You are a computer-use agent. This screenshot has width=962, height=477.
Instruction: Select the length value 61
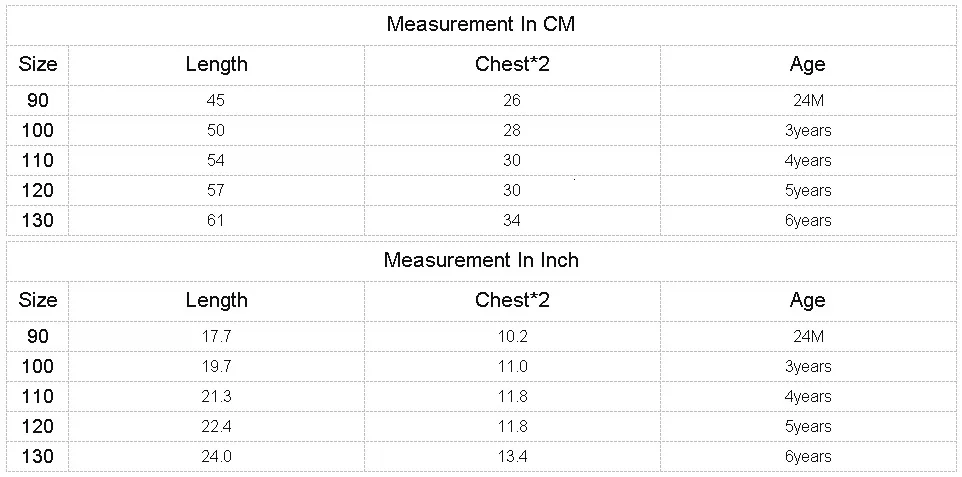tap(216, 220)
